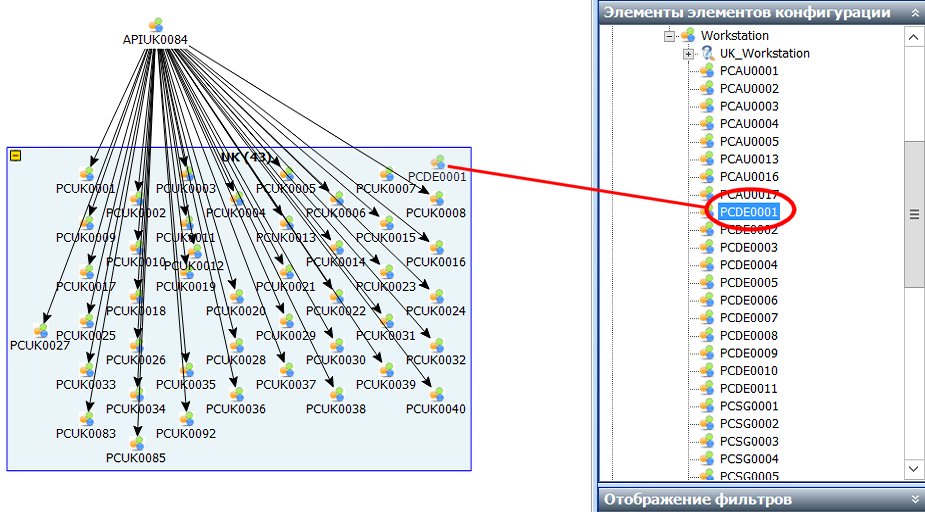Choose PCAU0005 in the tree
The width and height of the screenshot is (925, 512).
click(749, 142)
